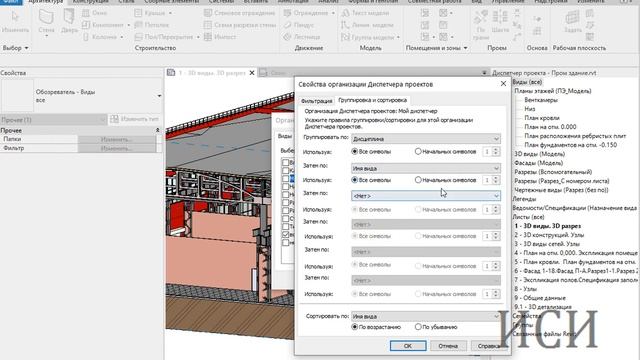This screenshot has height=360, width=640.
Task: Select 'Фасады (Модель)' node in browser
Action: pyautogui.click(x=538, y=163)
